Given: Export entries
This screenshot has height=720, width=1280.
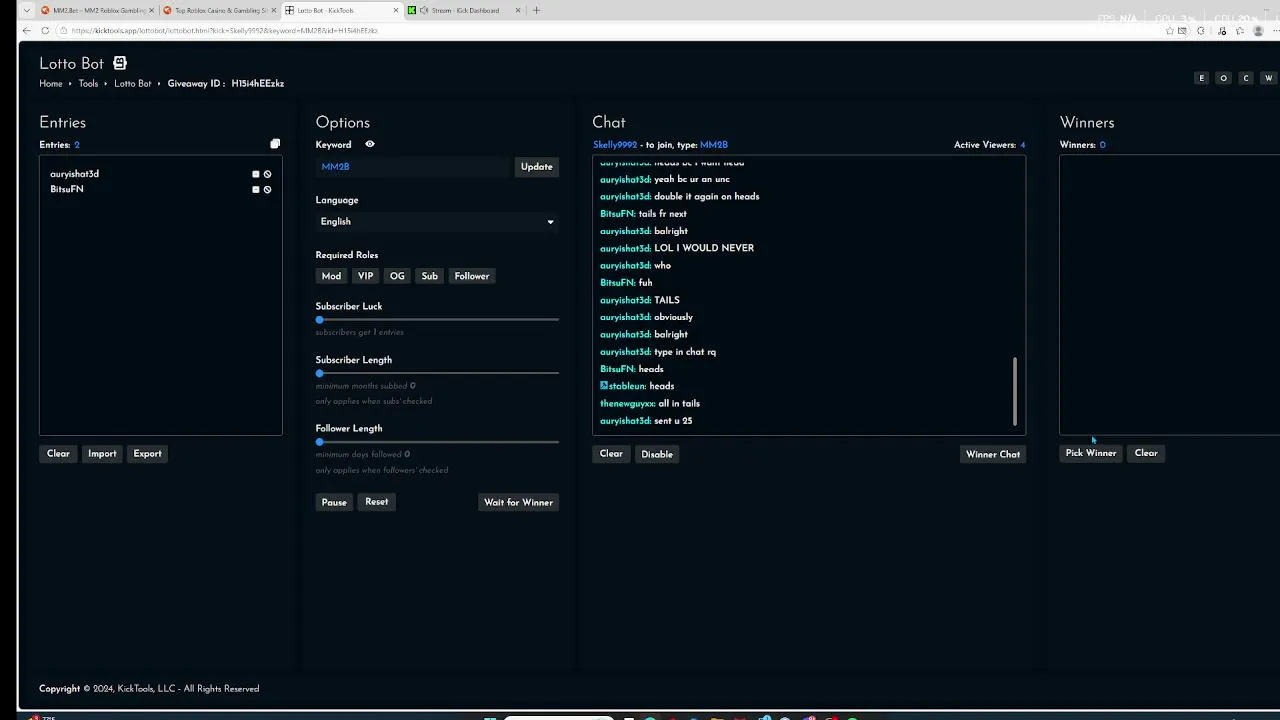Looking at the screenshot, I should 147,454.
